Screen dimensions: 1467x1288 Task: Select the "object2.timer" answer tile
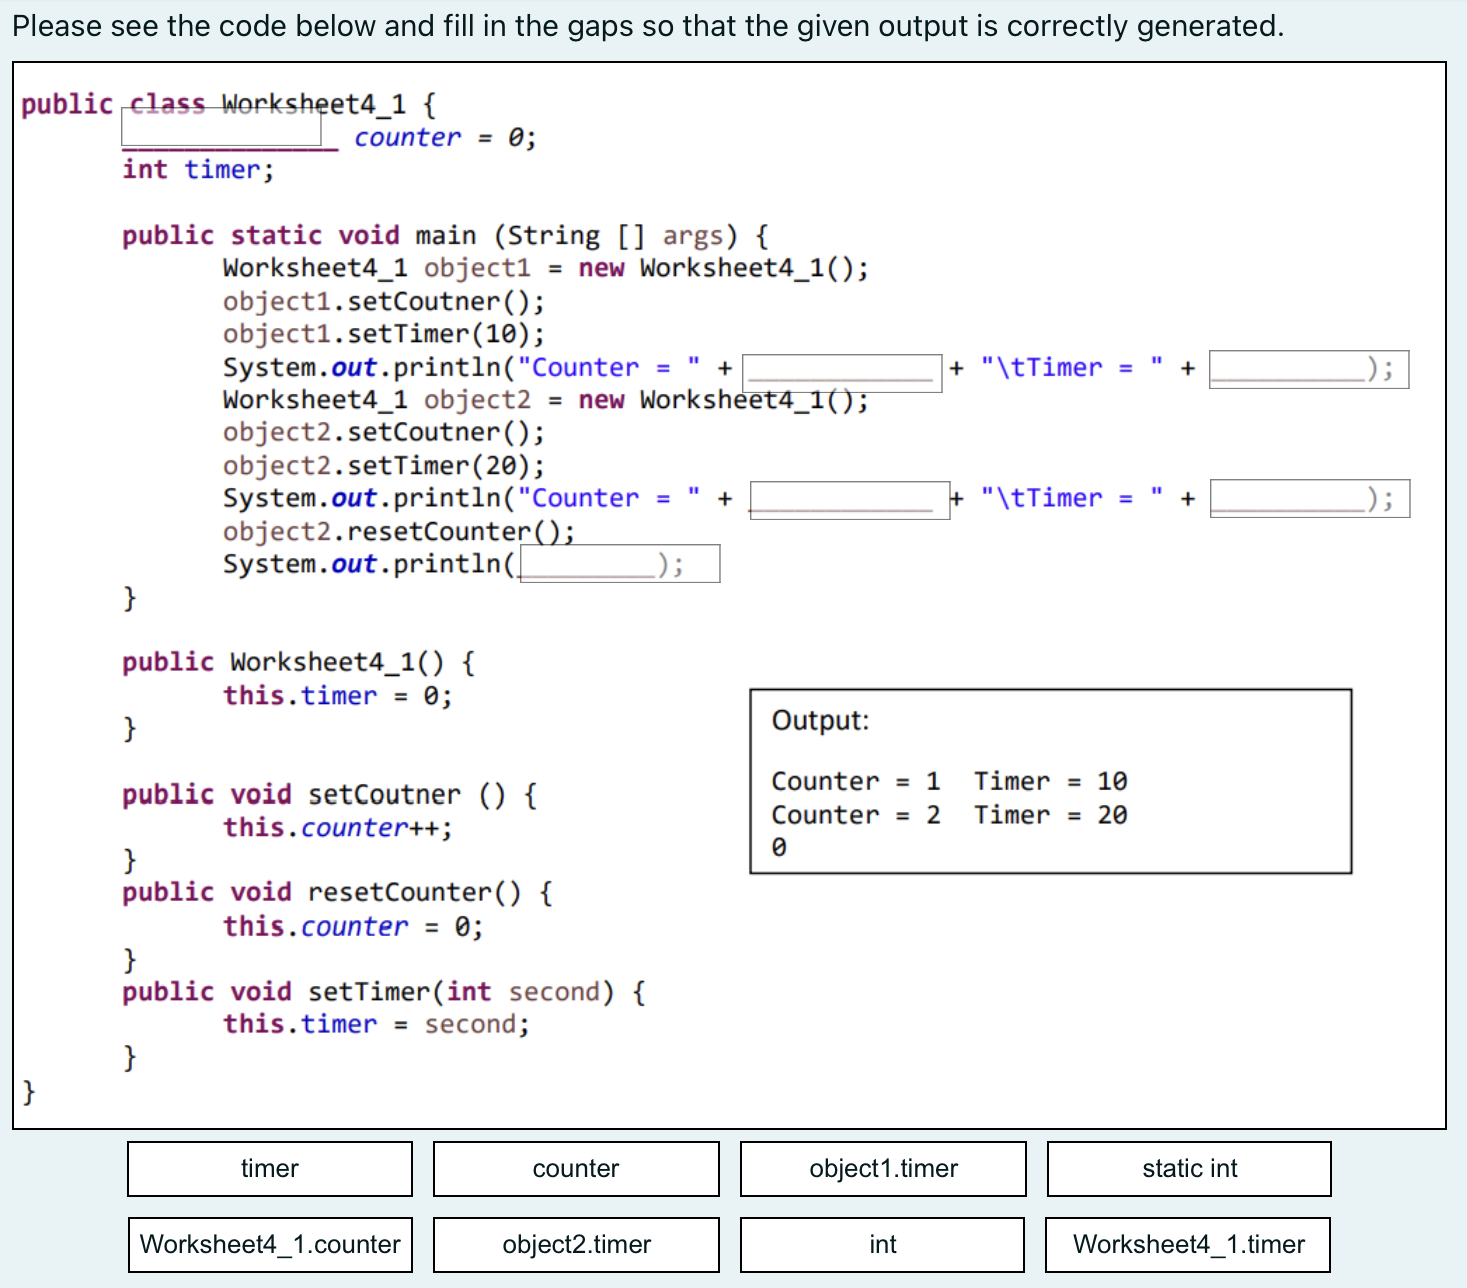575,1244
